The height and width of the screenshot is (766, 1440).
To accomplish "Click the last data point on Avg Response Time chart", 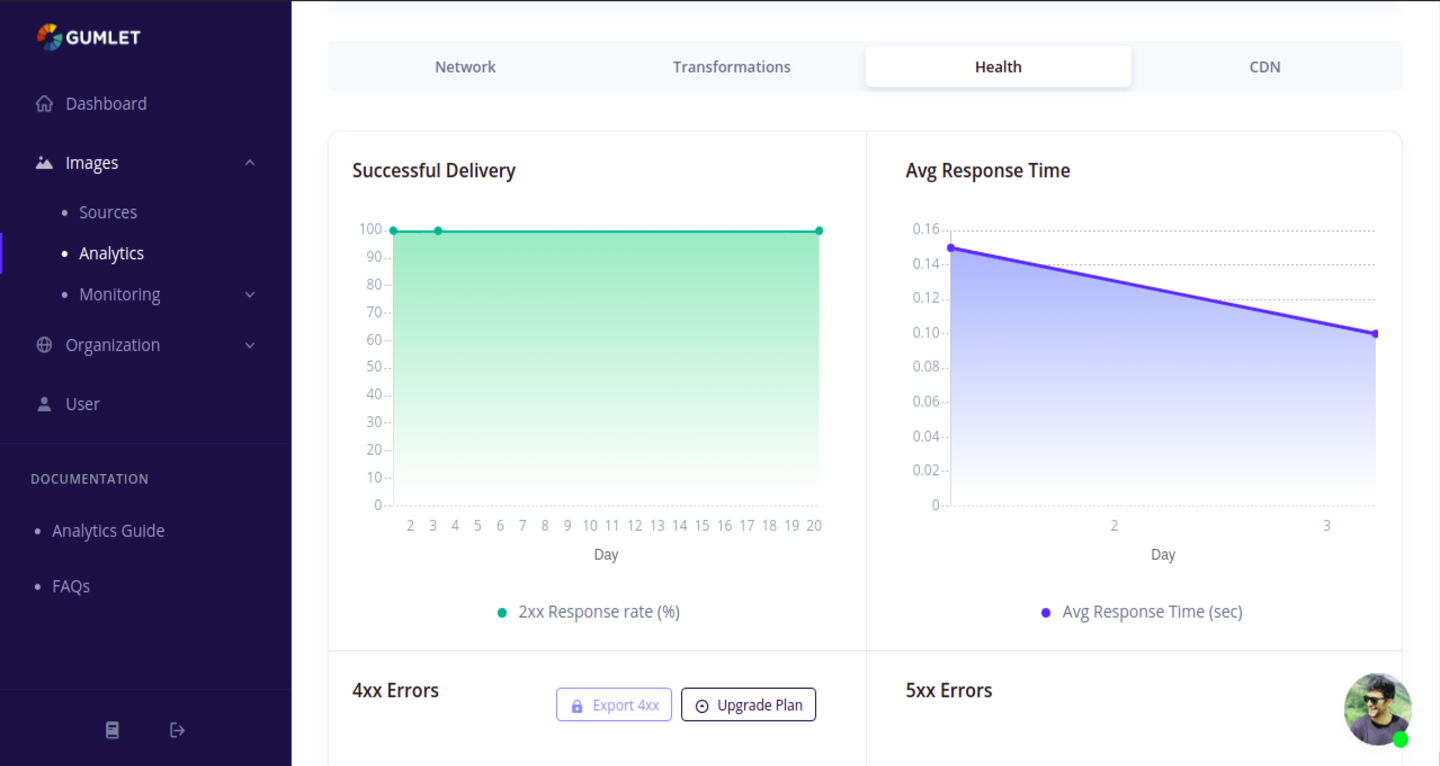I will pyautogui.click(x=1375, y=334).
